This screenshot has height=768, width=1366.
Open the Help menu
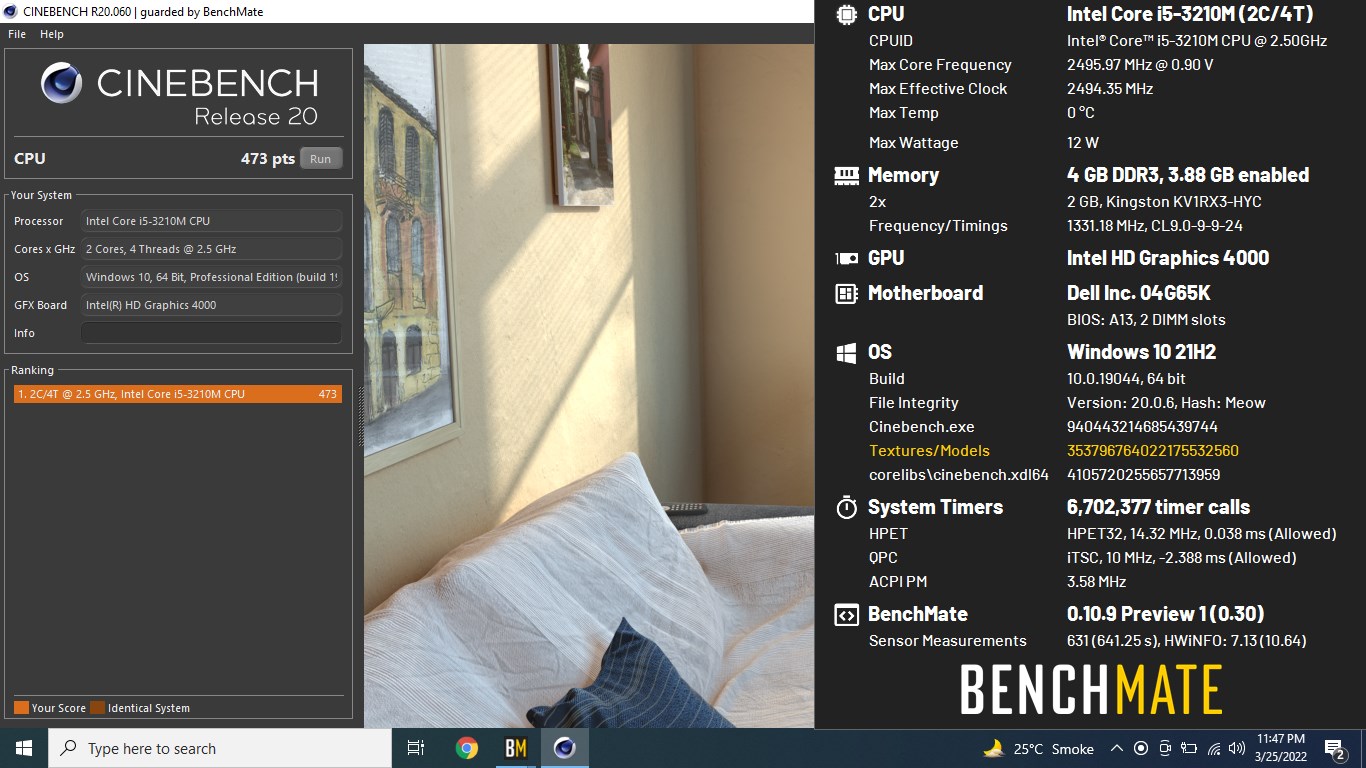click(x=52, y=34)
